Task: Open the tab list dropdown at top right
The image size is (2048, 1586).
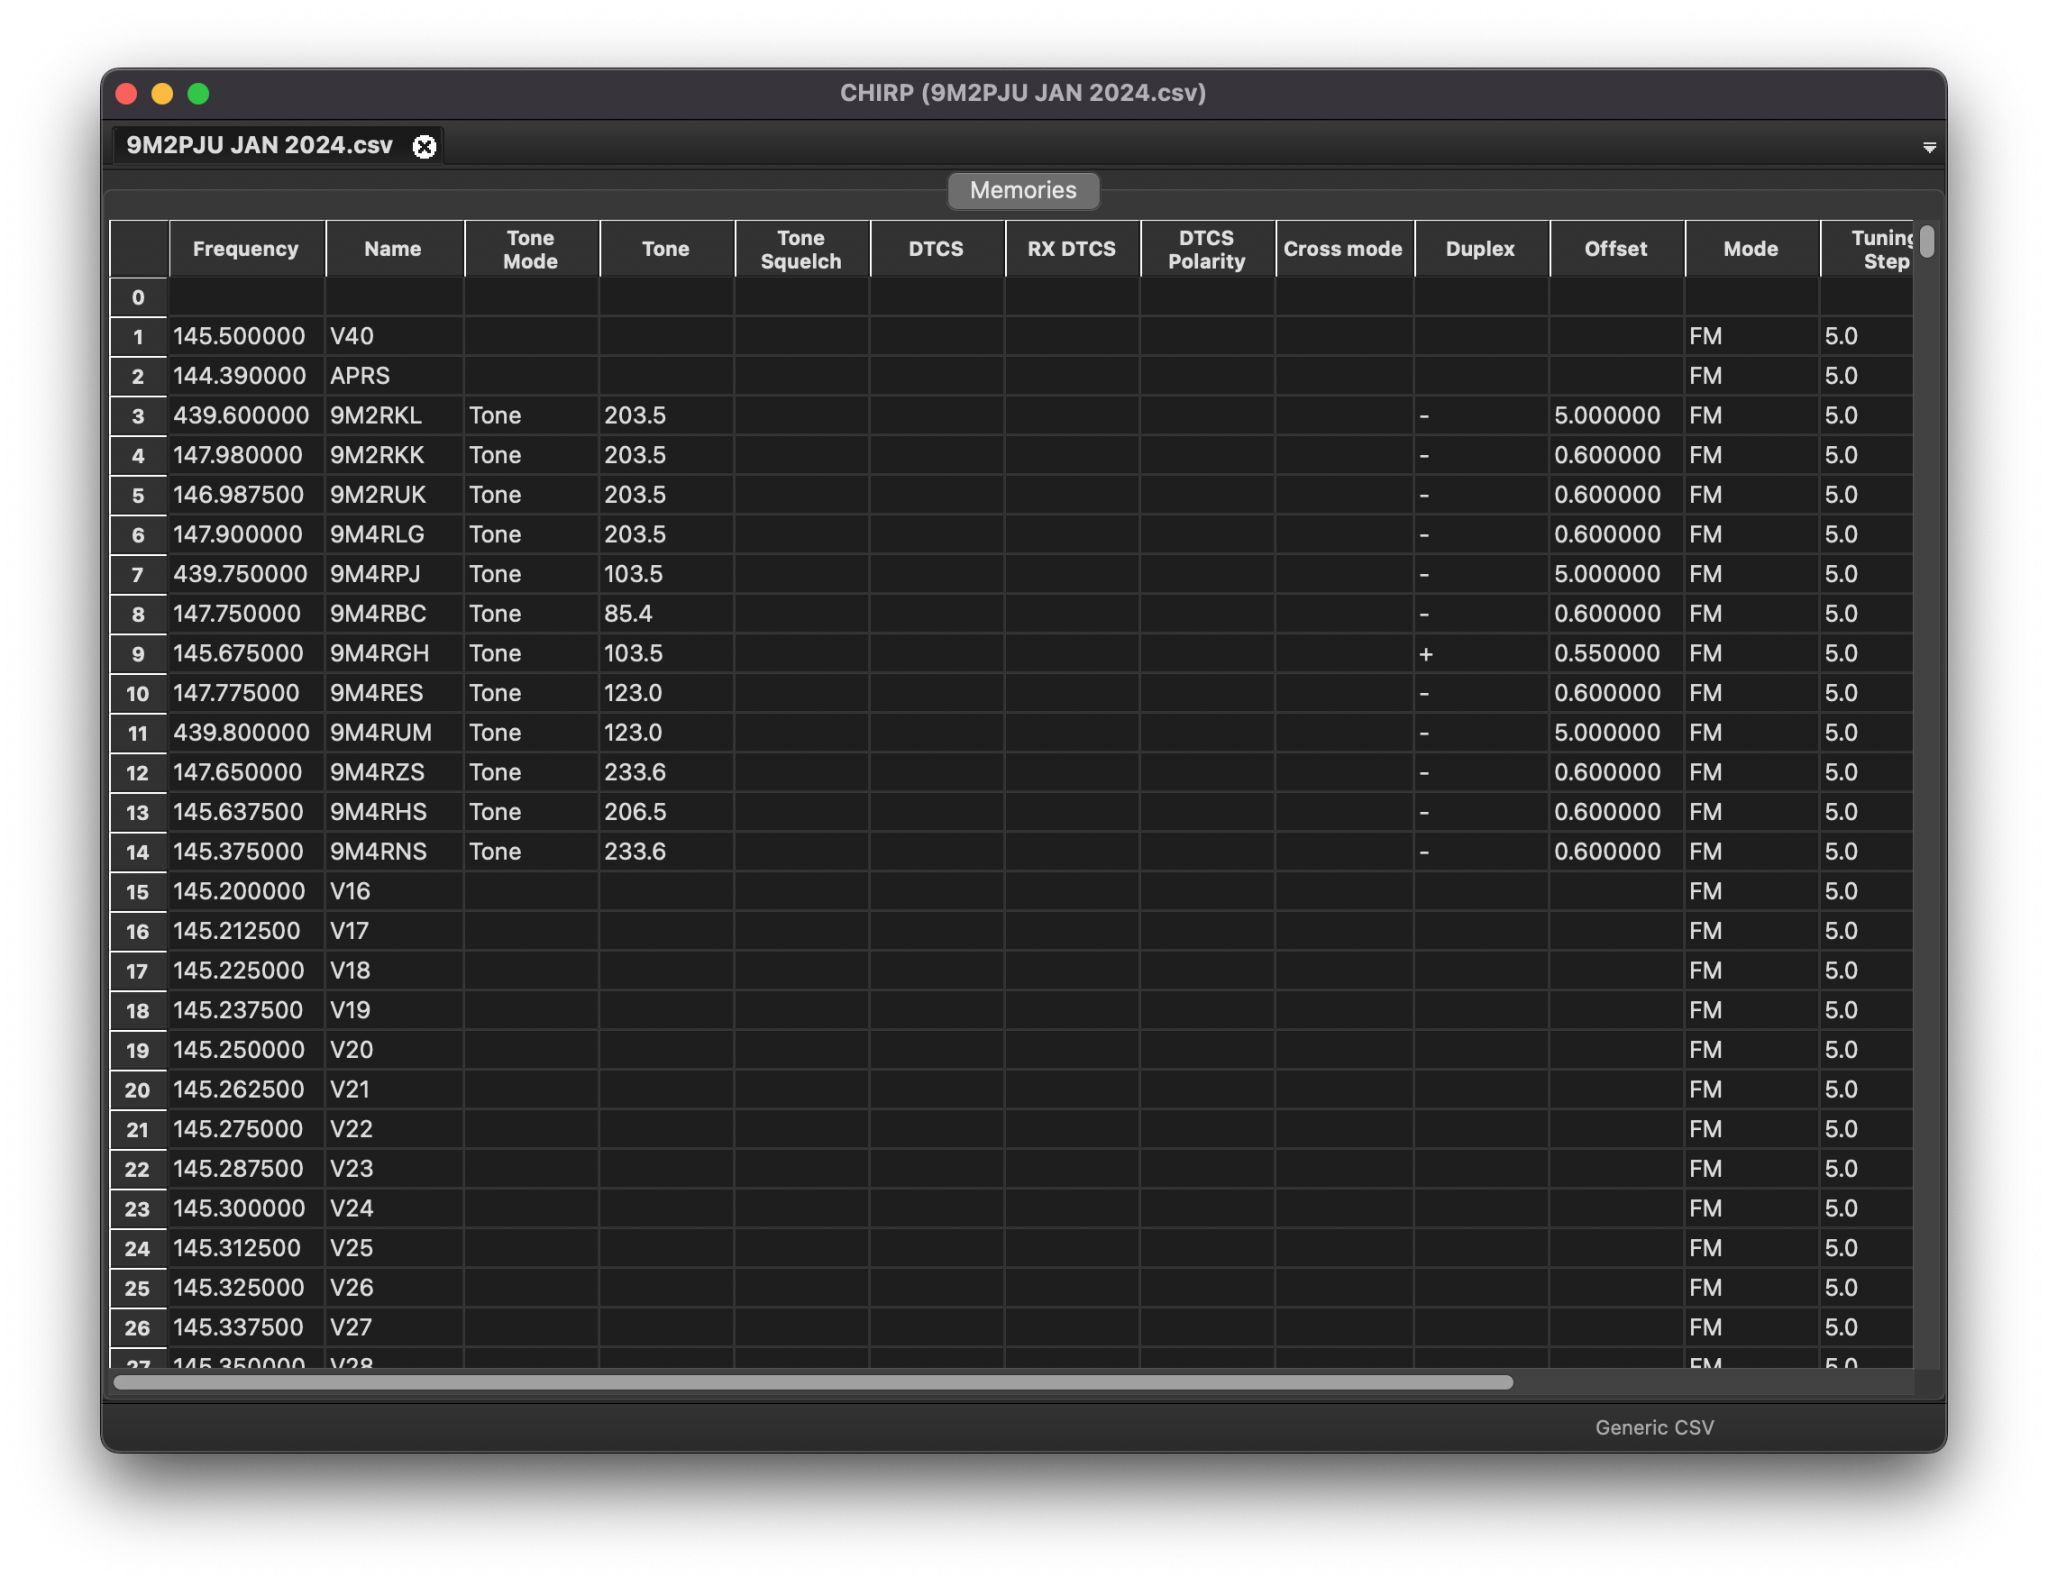Action: pos(1929,146)
